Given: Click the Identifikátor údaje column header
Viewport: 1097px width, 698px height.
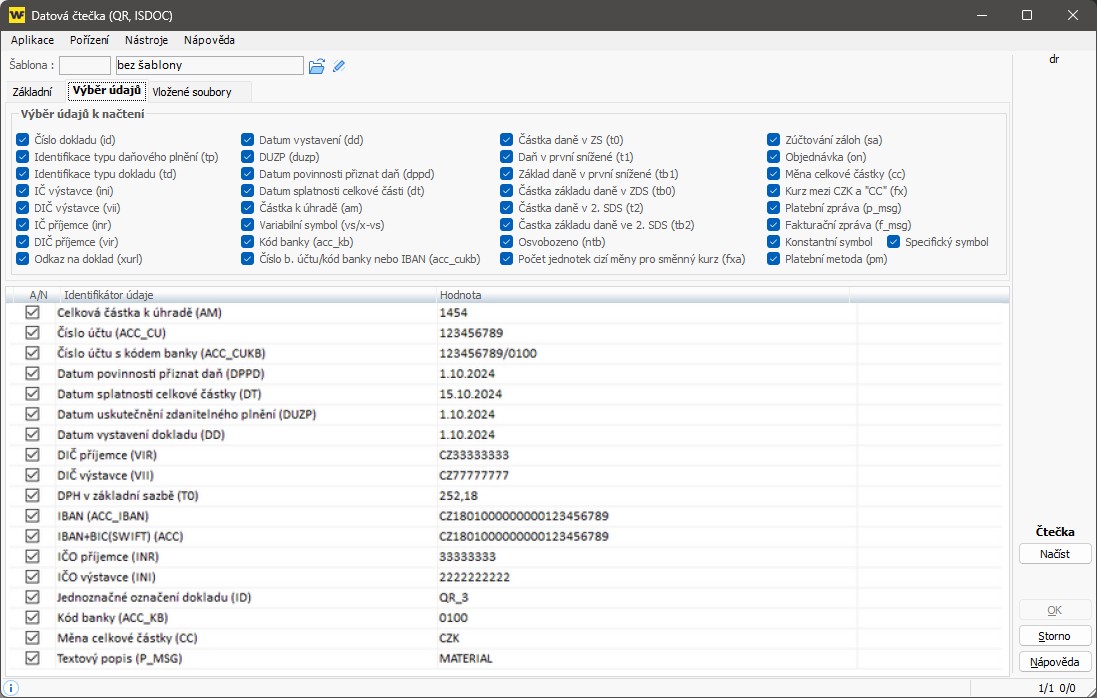Looking at the screenshot, I should (x=246, y=295).
